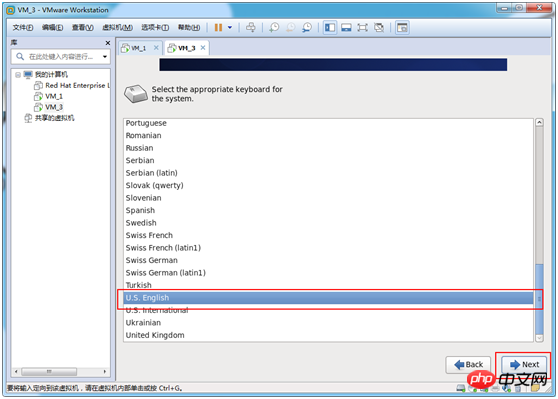Take a snapshot of this virtual machine
The image size is (558, 399).
pos(274,27)
